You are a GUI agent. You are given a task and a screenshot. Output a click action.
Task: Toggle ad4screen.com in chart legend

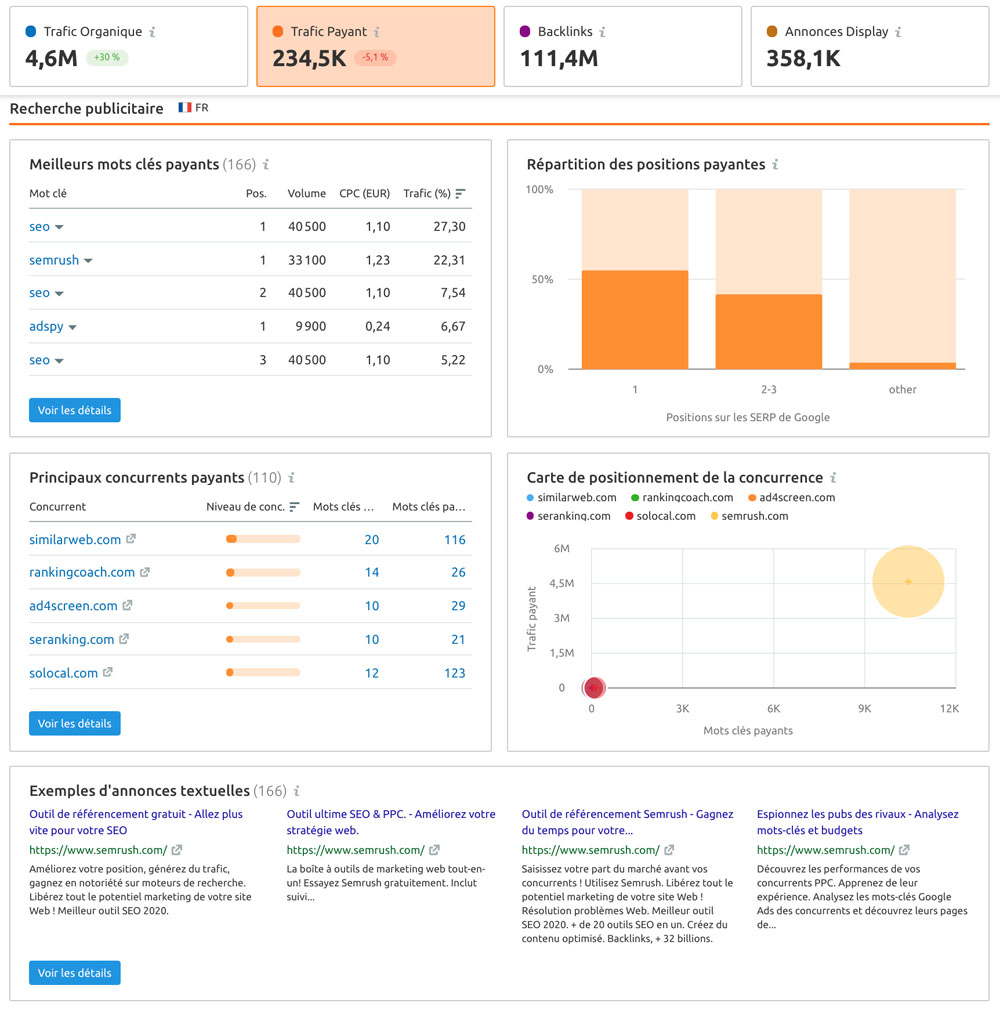pos(792,497)
